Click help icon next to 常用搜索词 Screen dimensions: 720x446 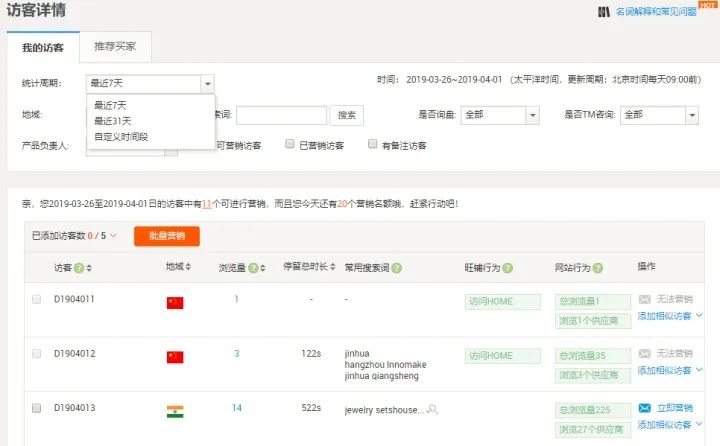397,268
